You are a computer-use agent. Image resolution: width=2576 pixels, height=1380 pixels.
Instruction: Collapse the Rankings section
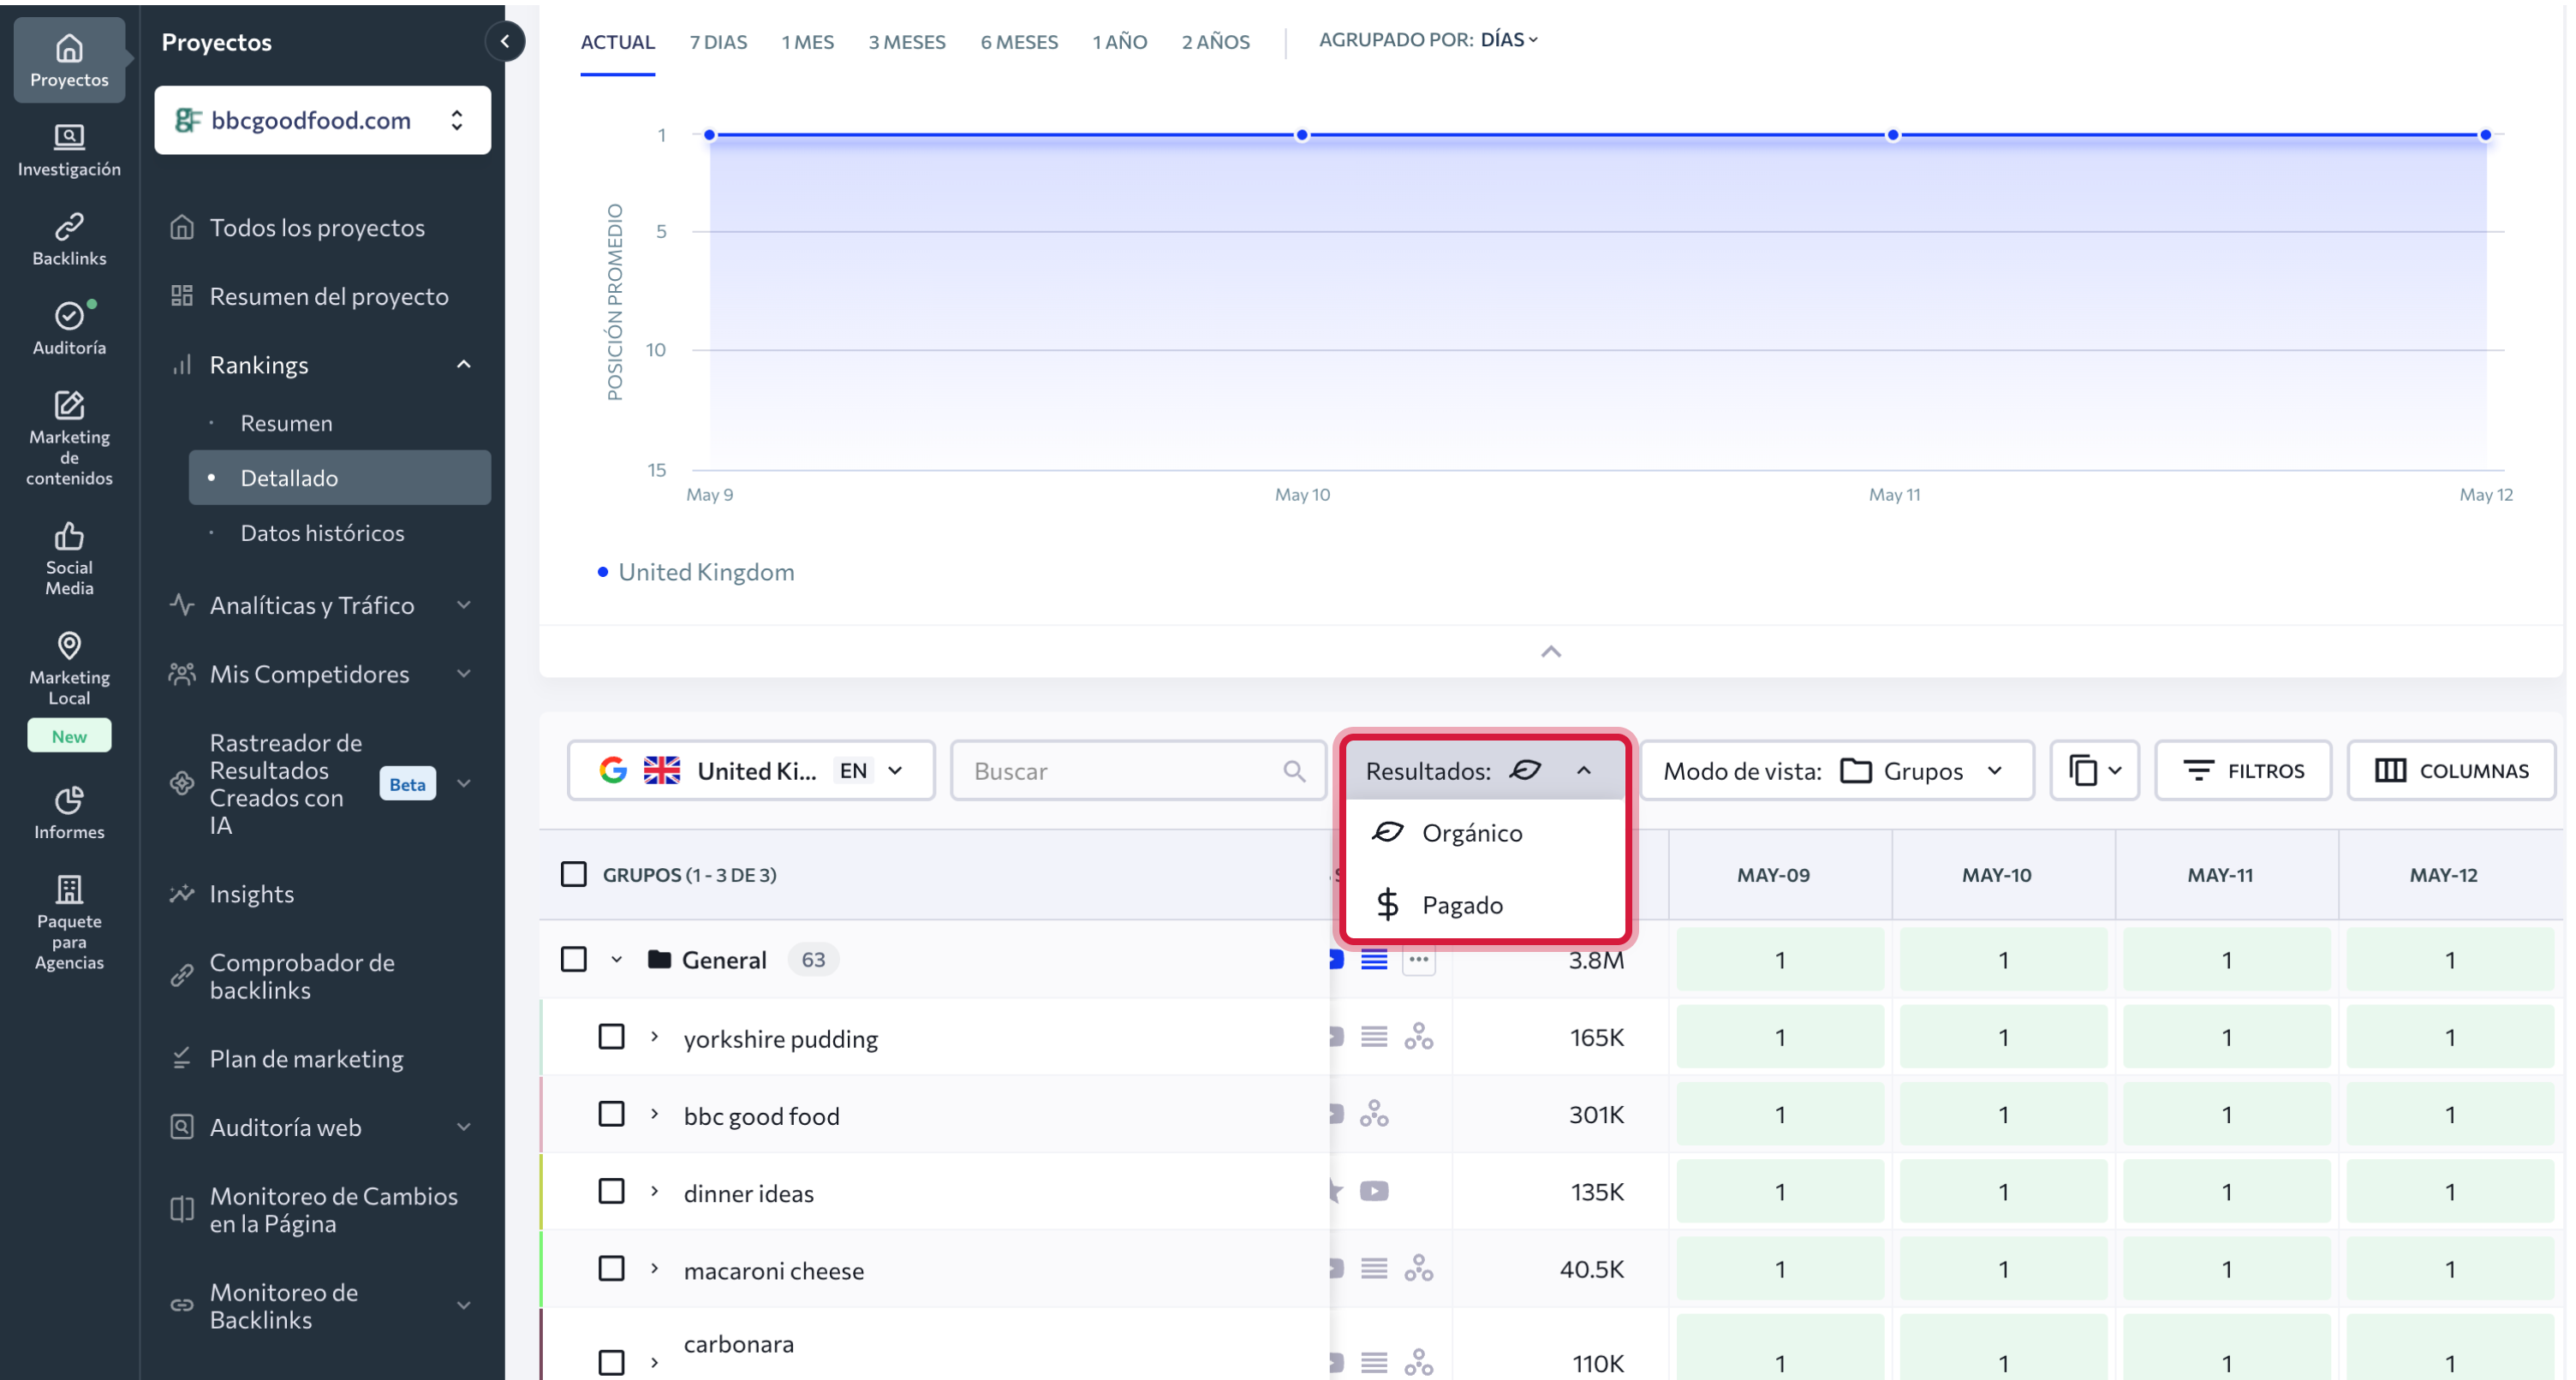click(463, 364)
